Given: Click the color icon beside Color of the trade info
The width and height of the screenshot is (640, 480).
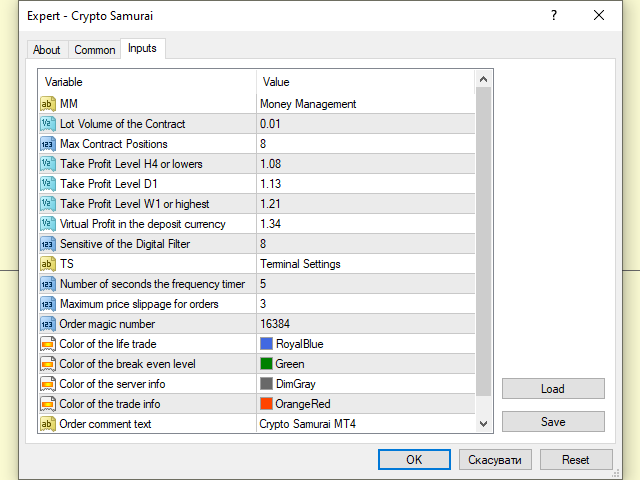Looking at the screenshot, I should point(48,404).
